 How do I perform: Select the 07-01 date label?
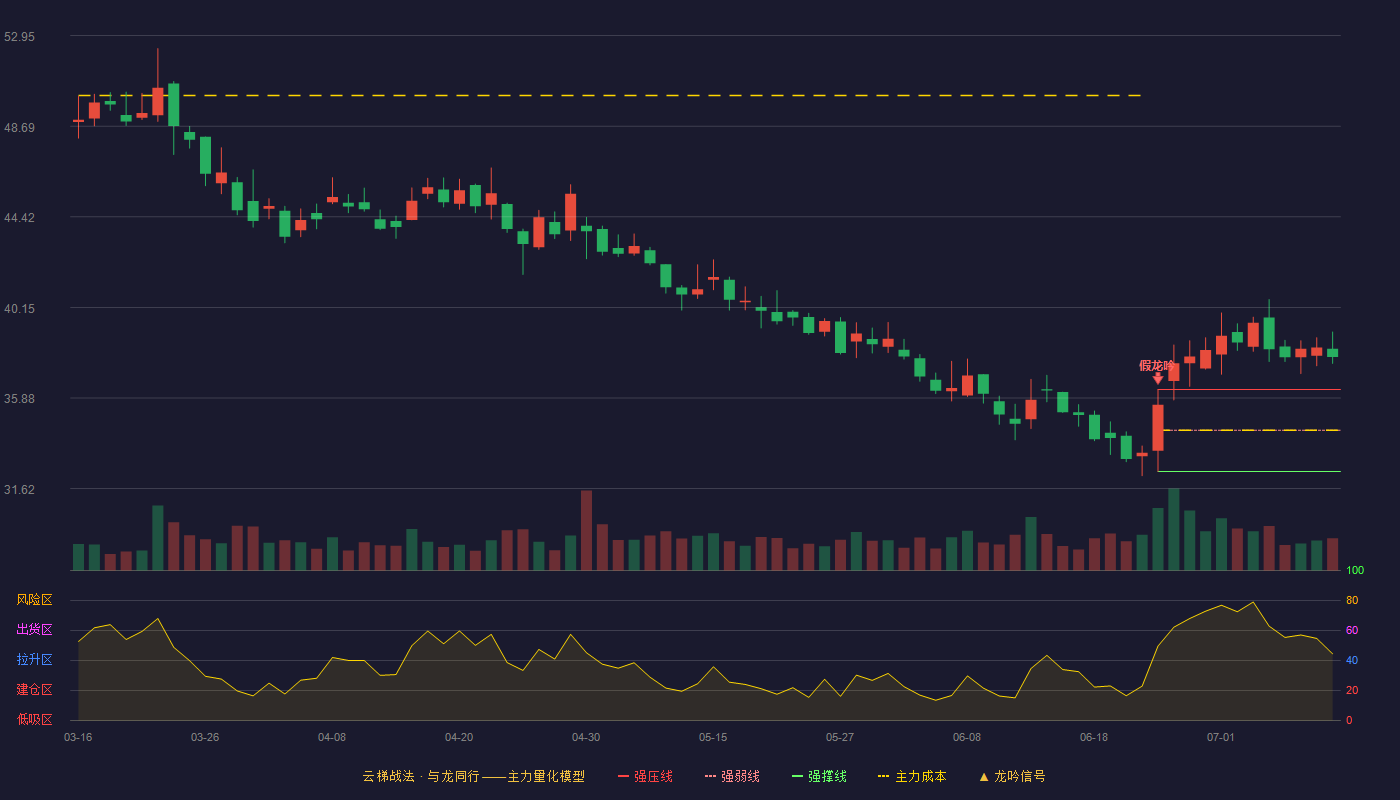click(1221, 737)
